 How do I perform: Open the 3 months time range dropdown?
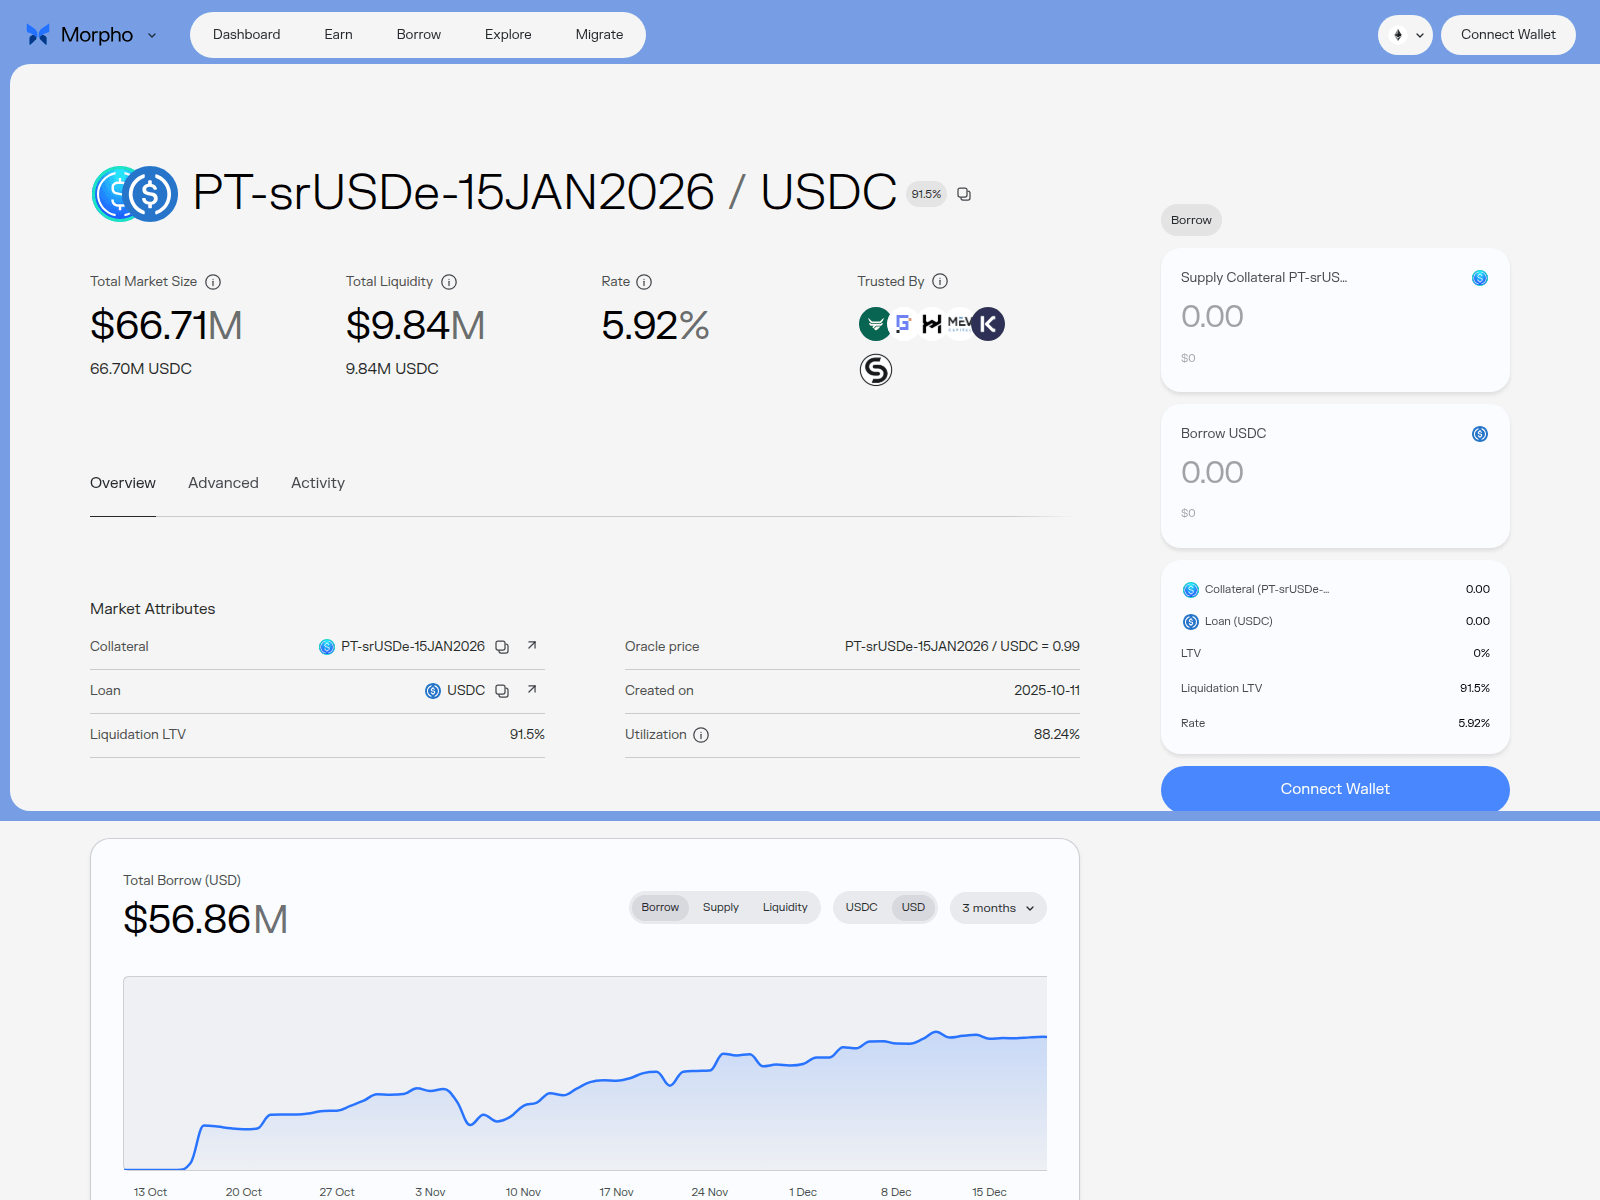(x=997, y=908)
